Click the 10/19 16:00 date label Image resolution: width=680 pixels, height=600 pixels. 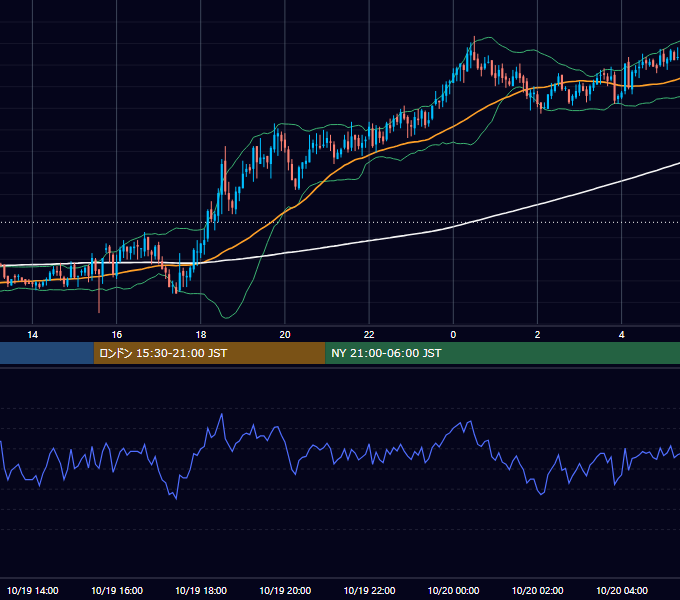[117, 590]
